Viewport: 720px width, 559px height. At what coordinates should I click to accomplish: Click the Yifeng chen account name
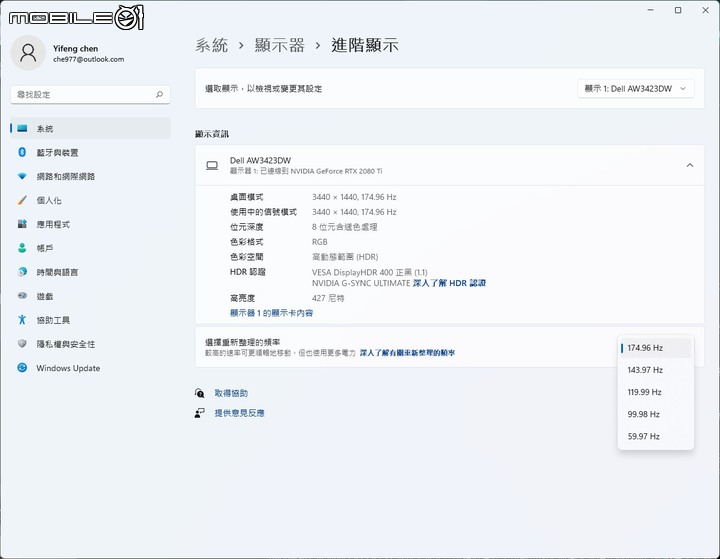tap(75, 48)
